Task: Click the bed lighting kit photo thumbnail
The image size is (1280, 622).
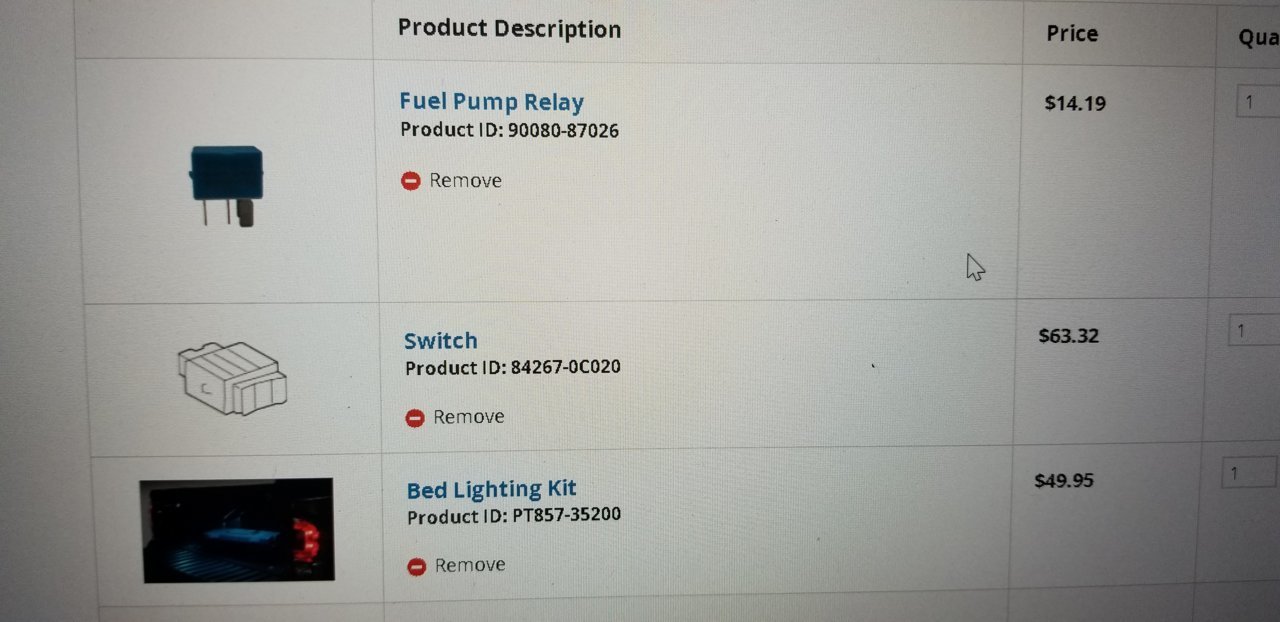Action: point(237,530)
